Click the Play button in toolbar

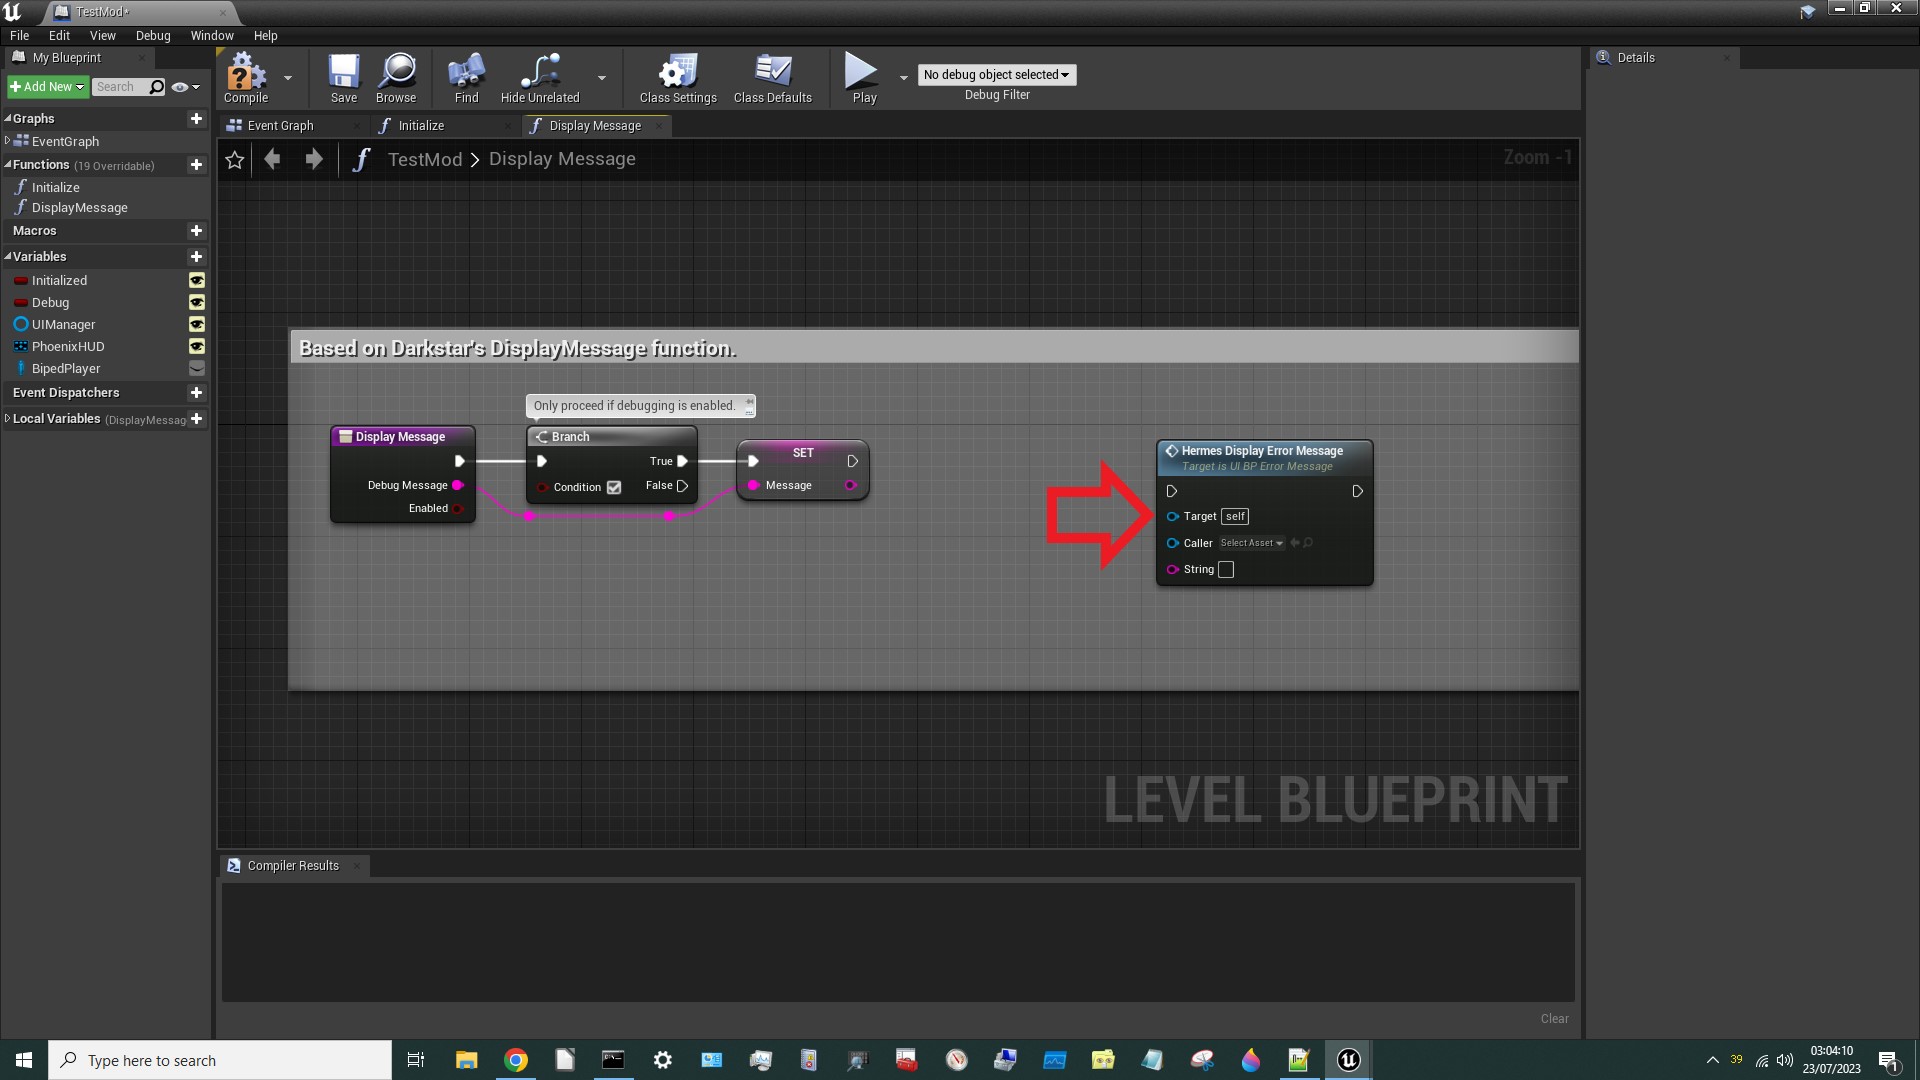[864, 78]
